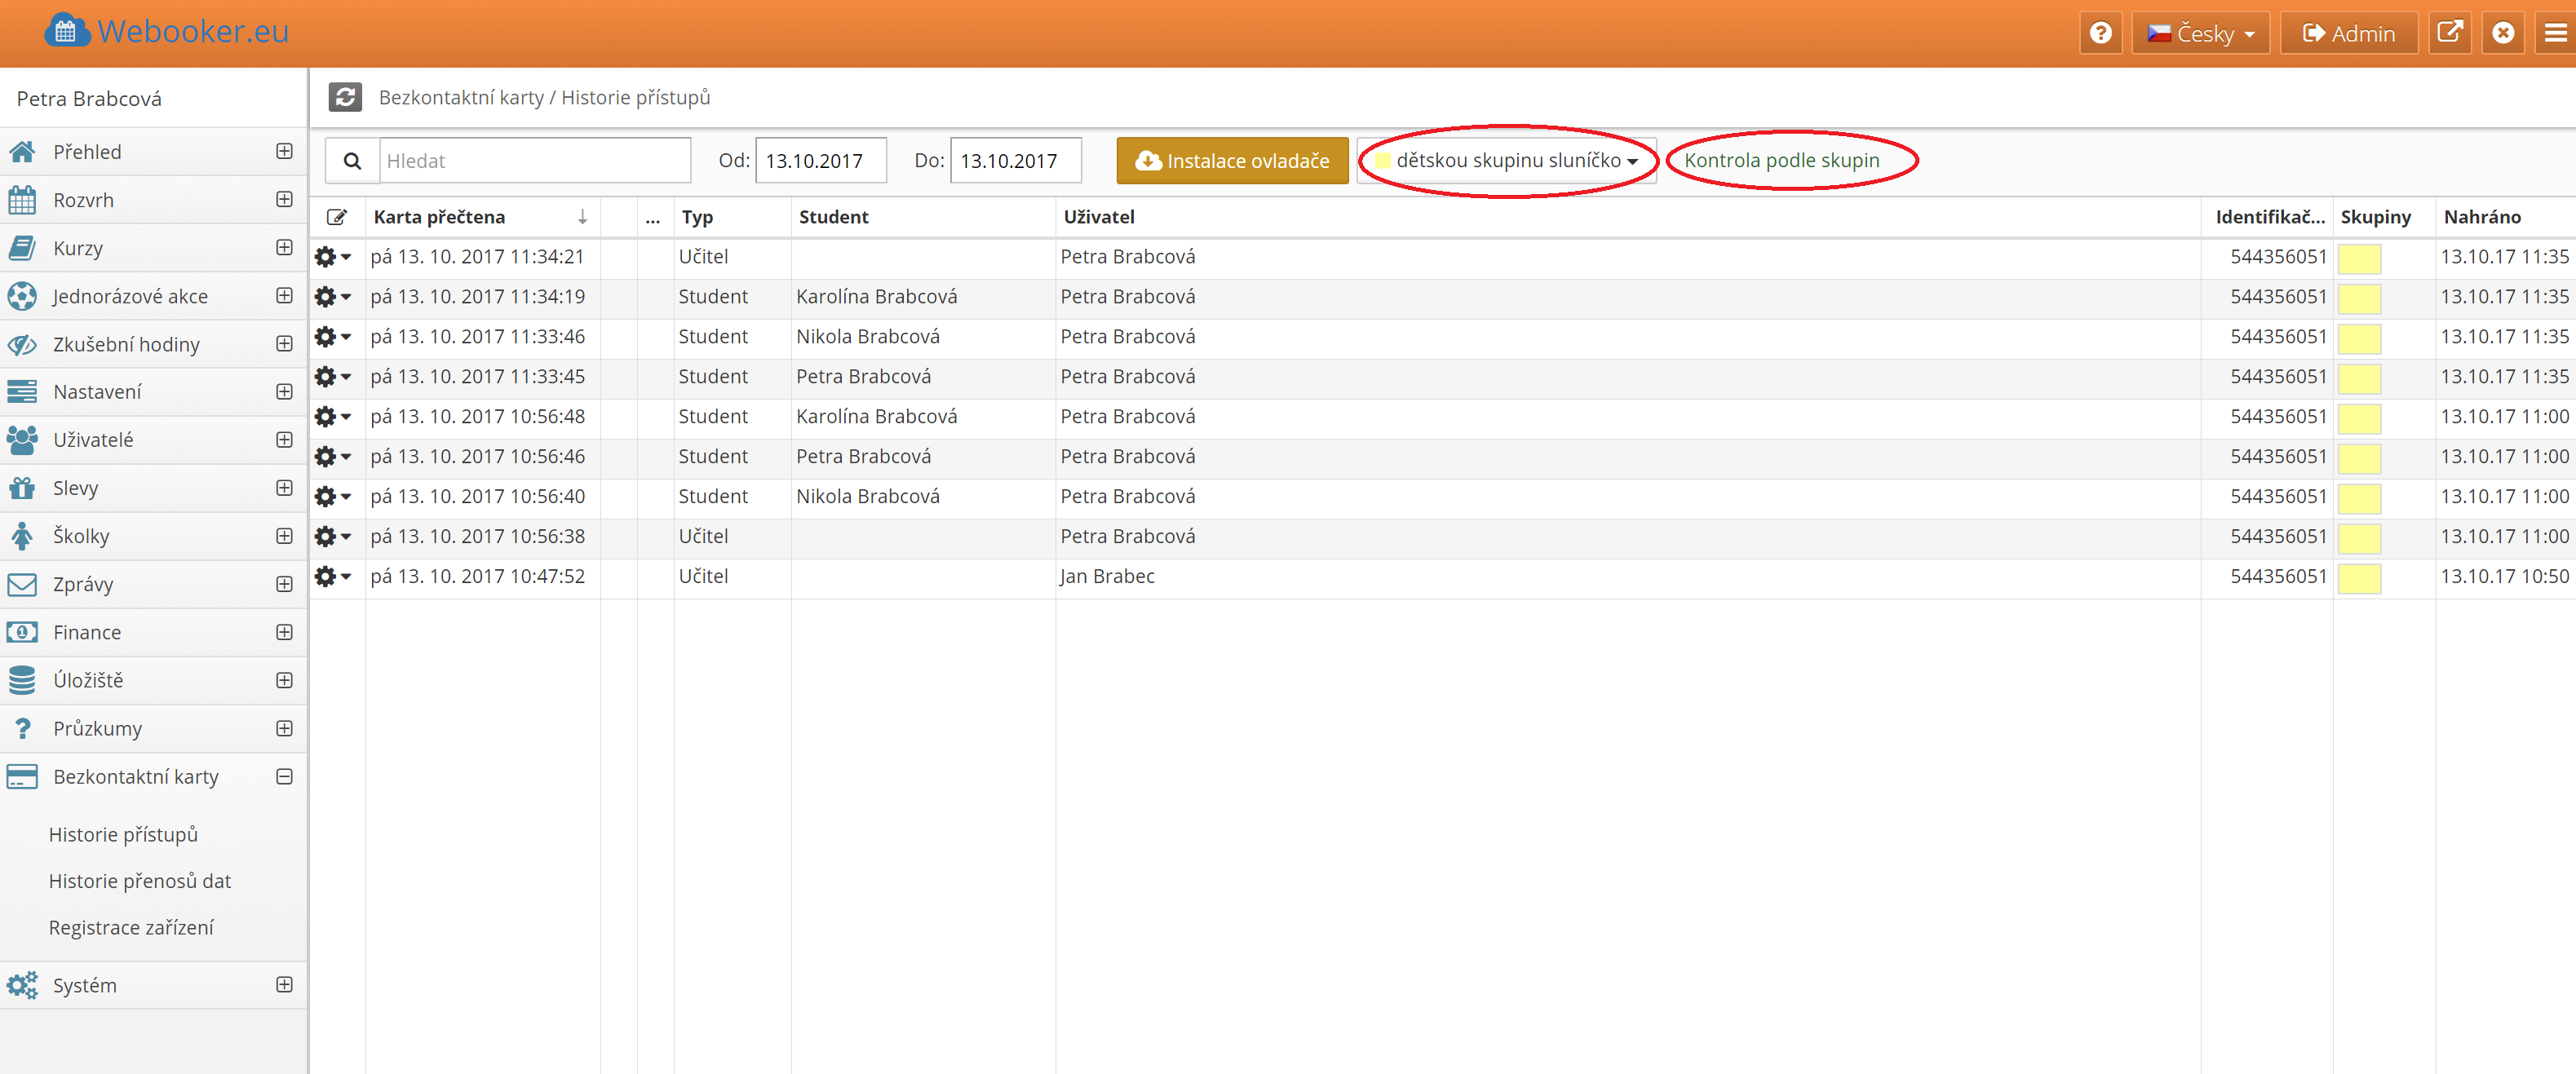
Task: Click the Hledat search input field
Action: pos(535,161)
